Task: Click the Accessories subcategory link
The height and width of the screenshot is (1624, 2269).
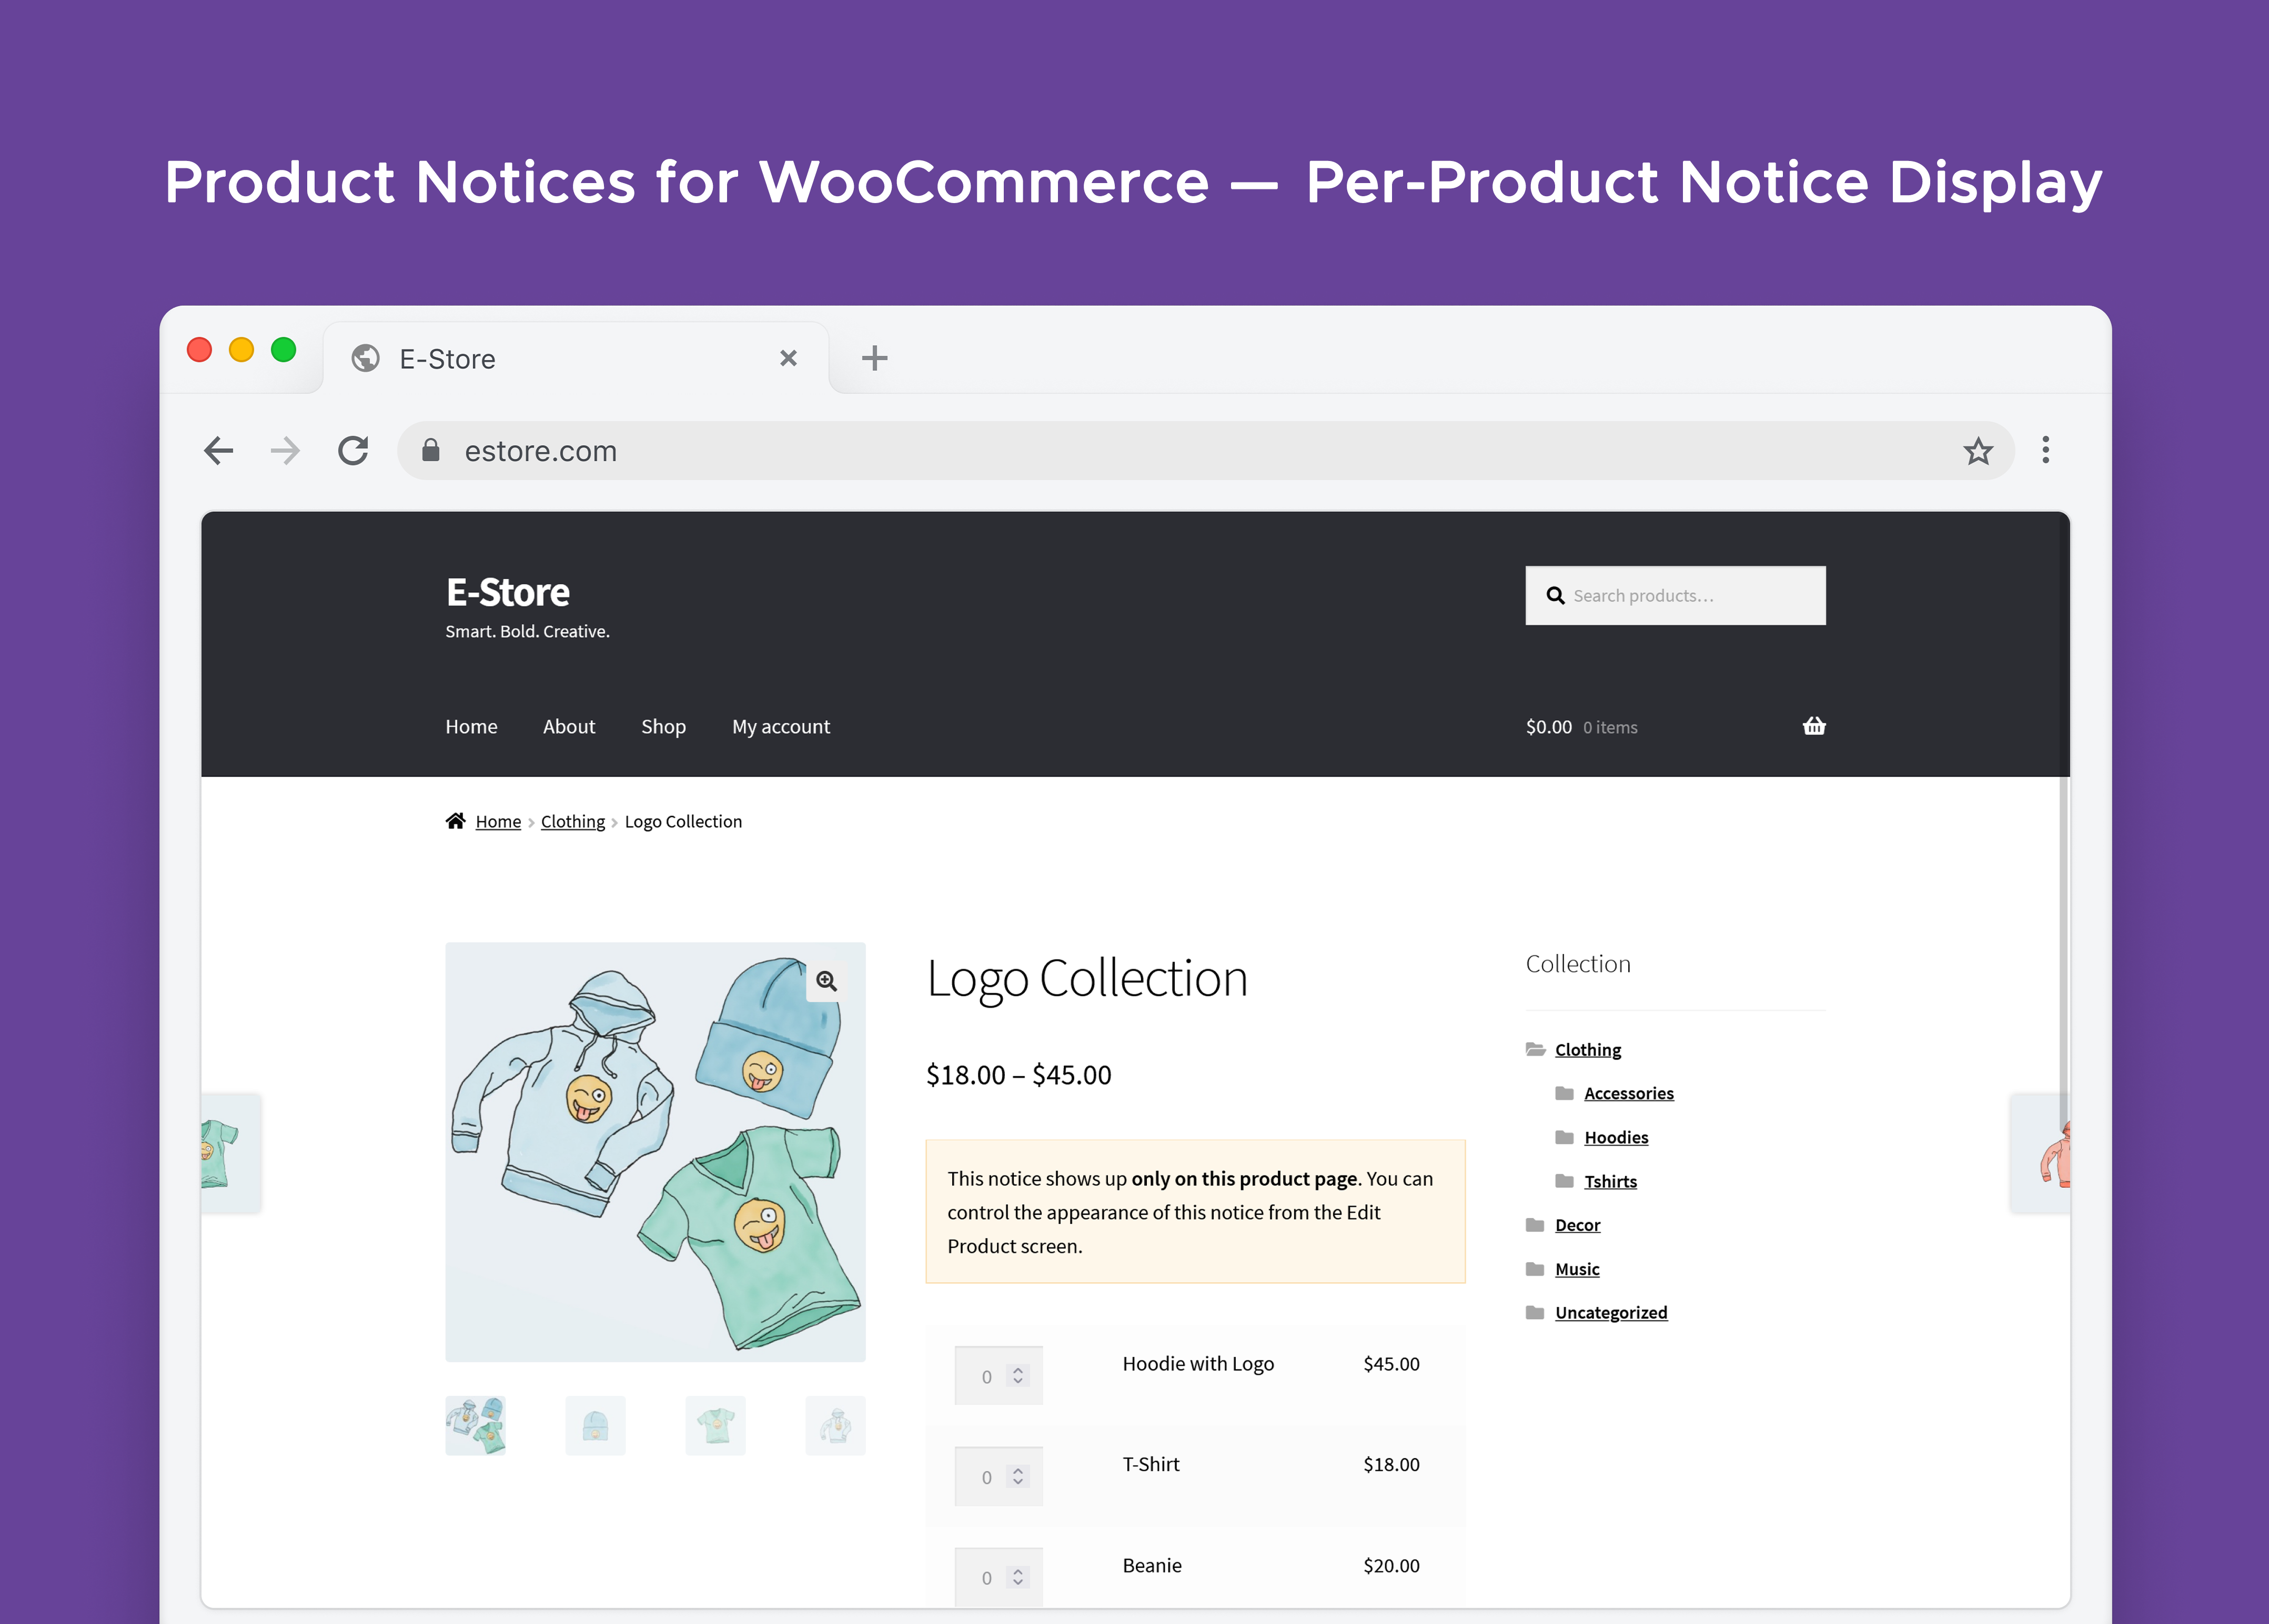Action: click(1624, 1092)
